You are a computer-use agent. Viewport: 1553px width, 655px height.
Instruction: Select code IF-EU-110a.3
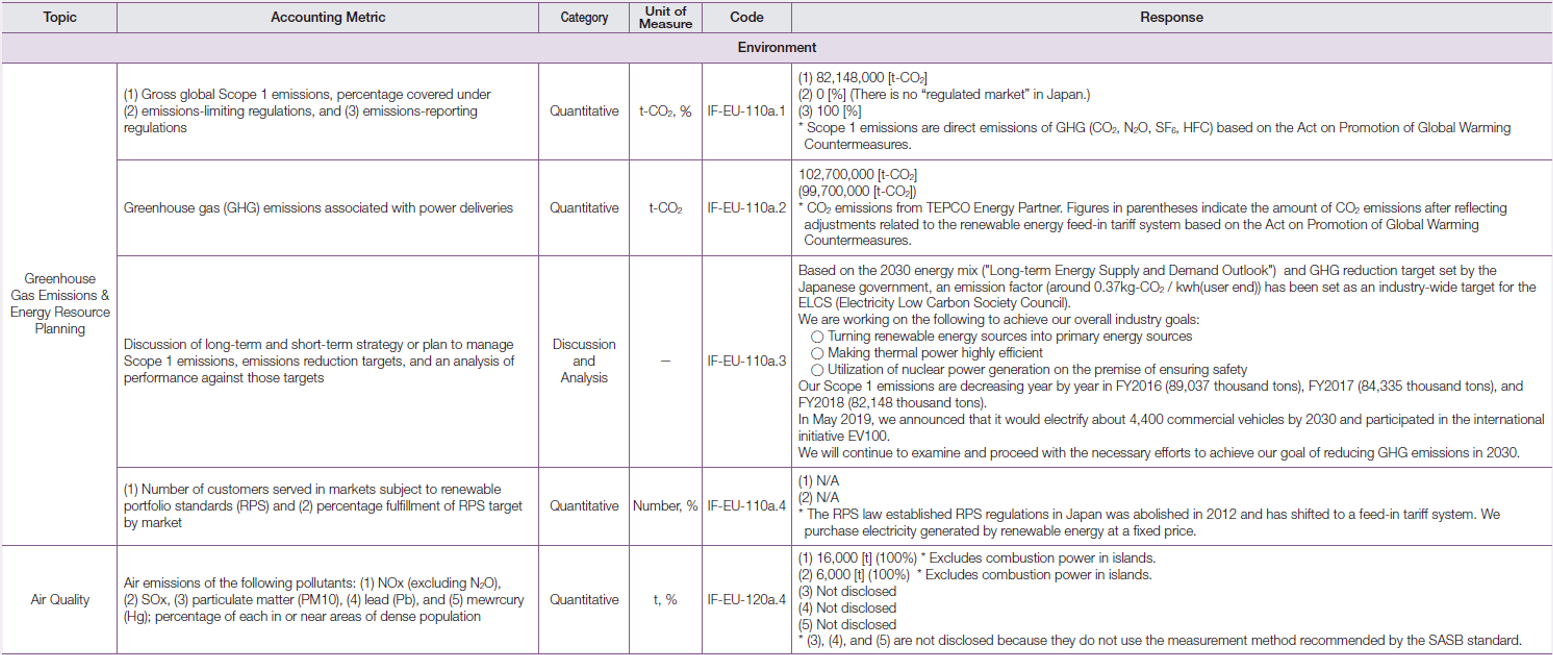[x=746, y=360]
